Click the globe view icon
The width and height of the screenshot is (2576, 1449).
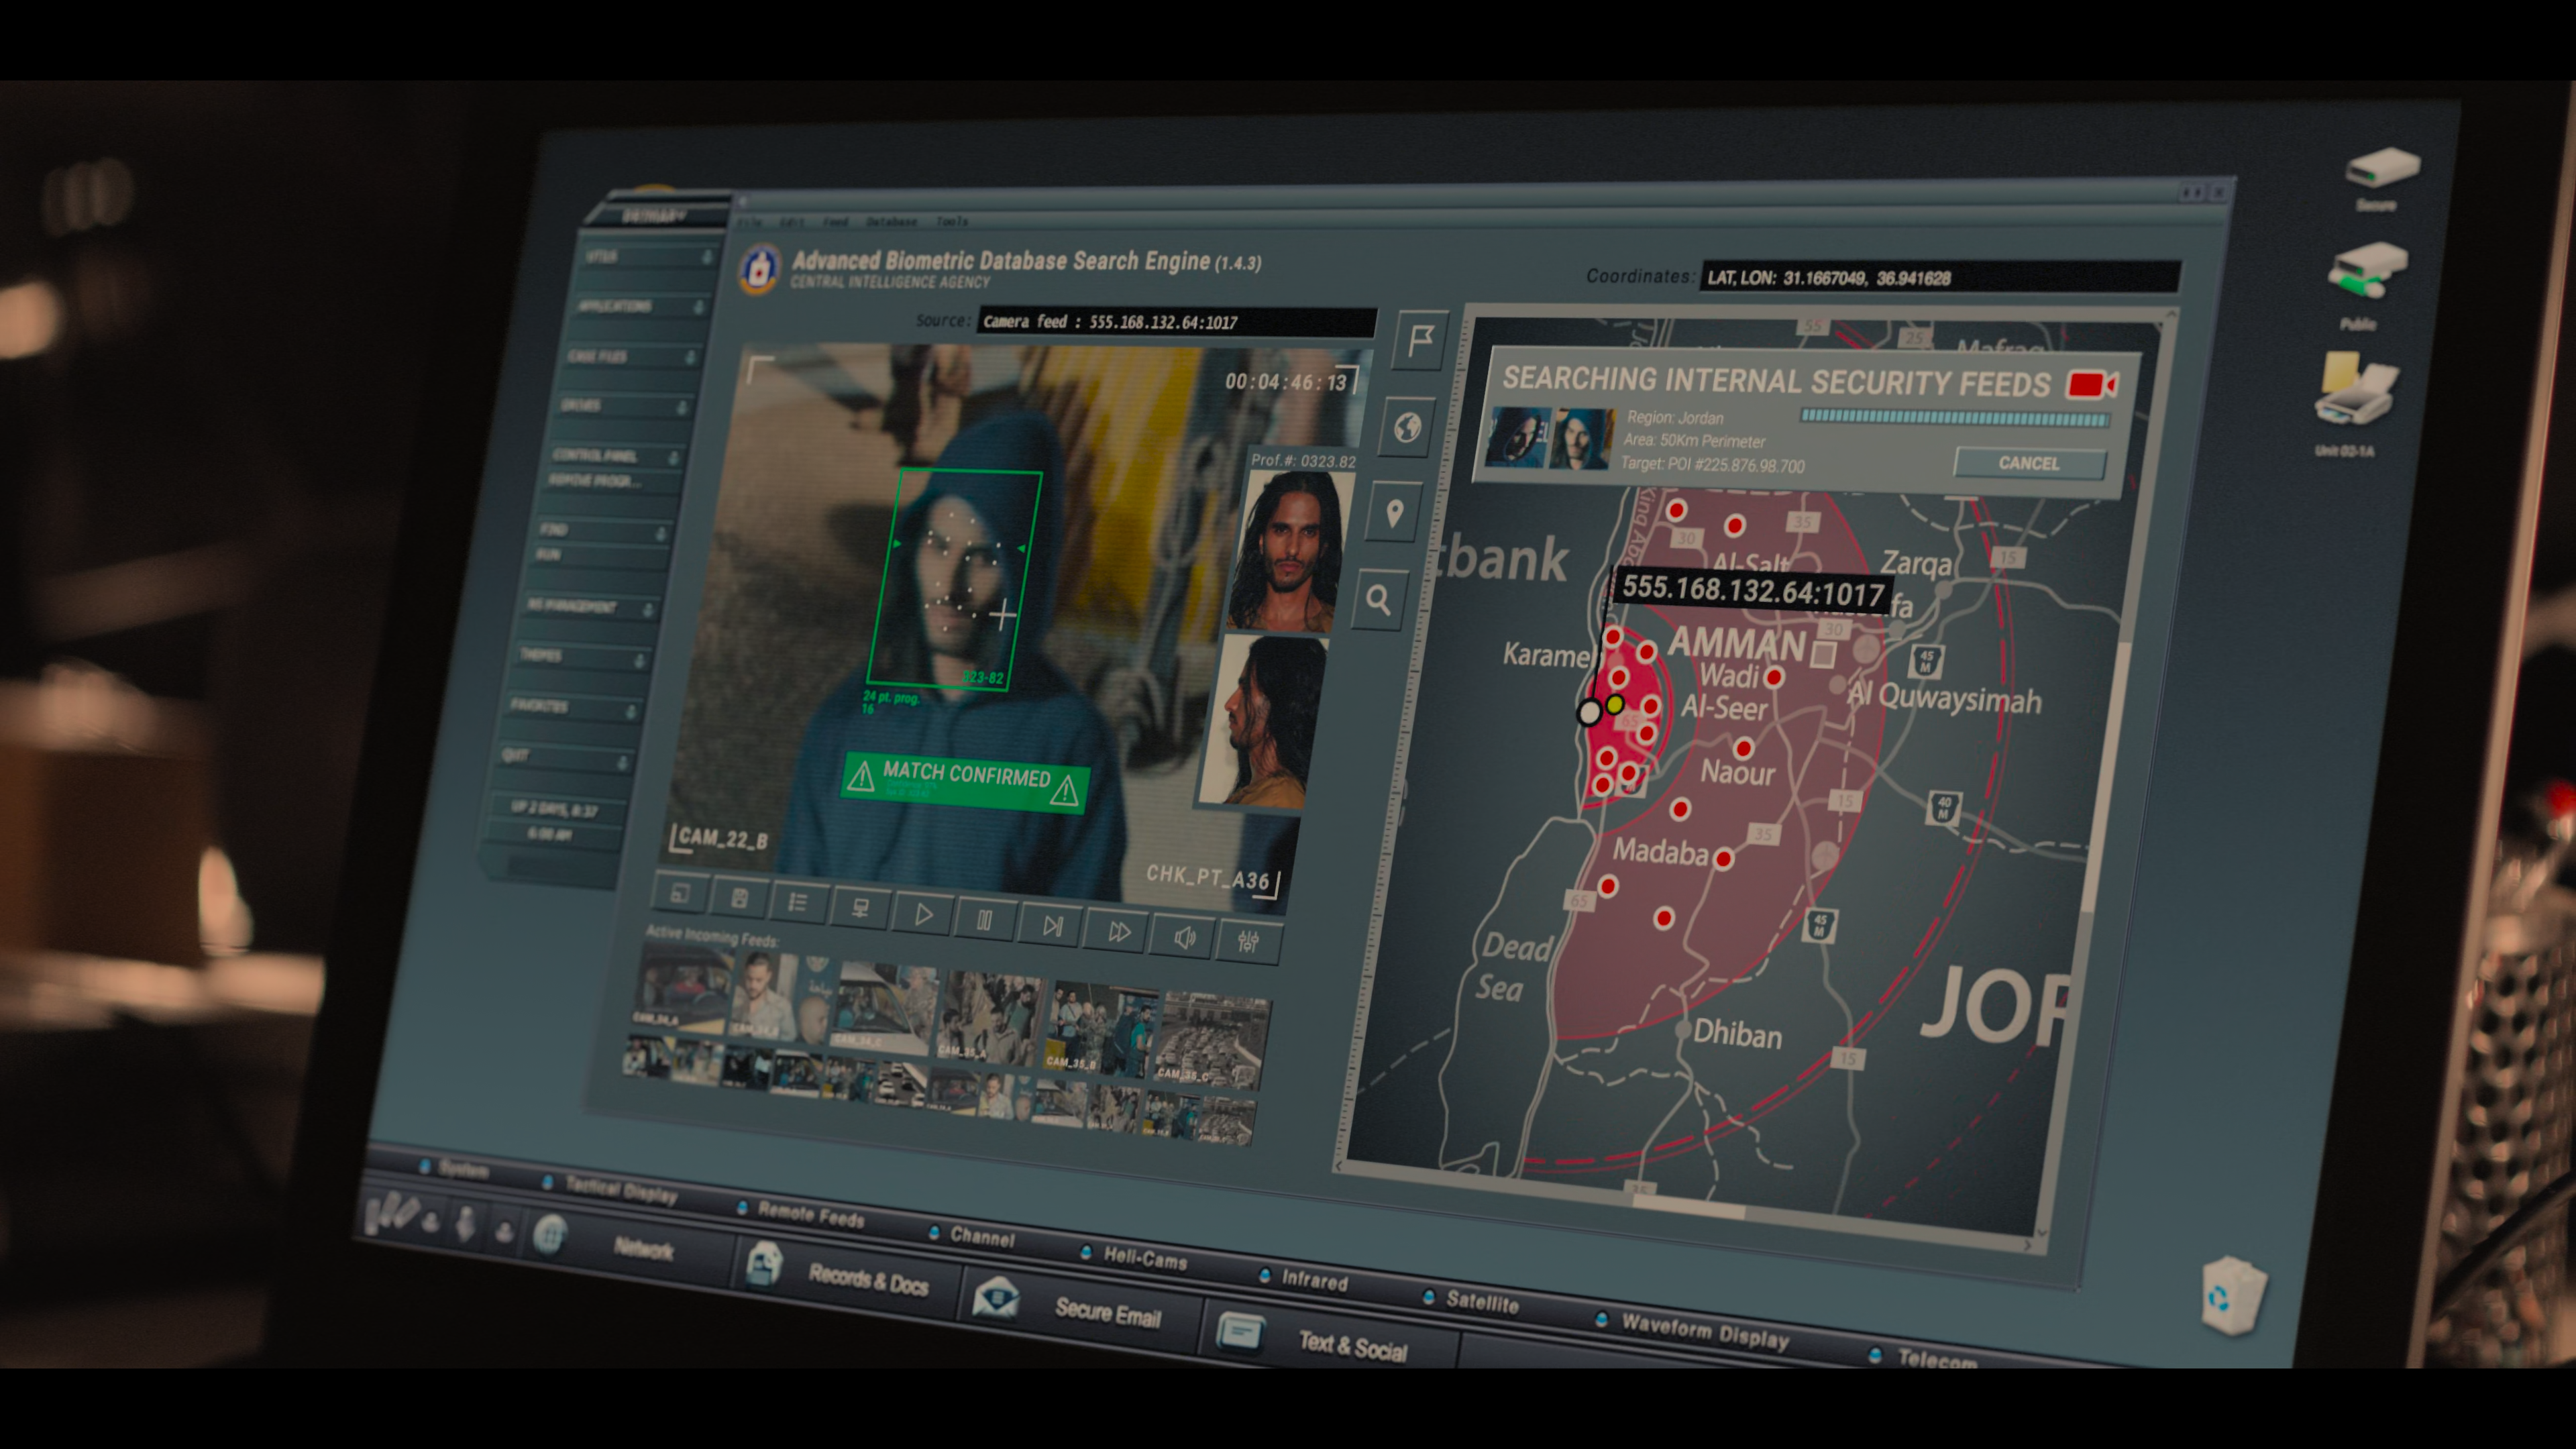coord(1408,428)
